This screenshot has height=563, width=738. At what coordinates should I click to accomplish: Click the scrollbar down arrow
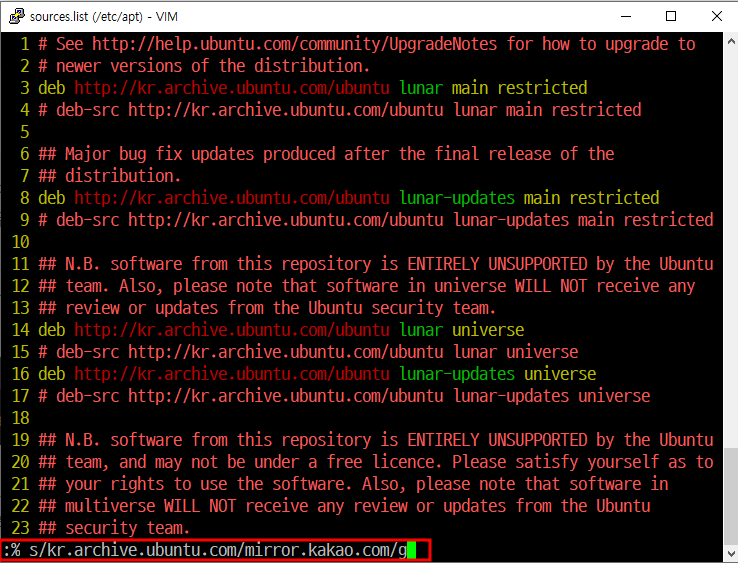[x=731, y=554]
